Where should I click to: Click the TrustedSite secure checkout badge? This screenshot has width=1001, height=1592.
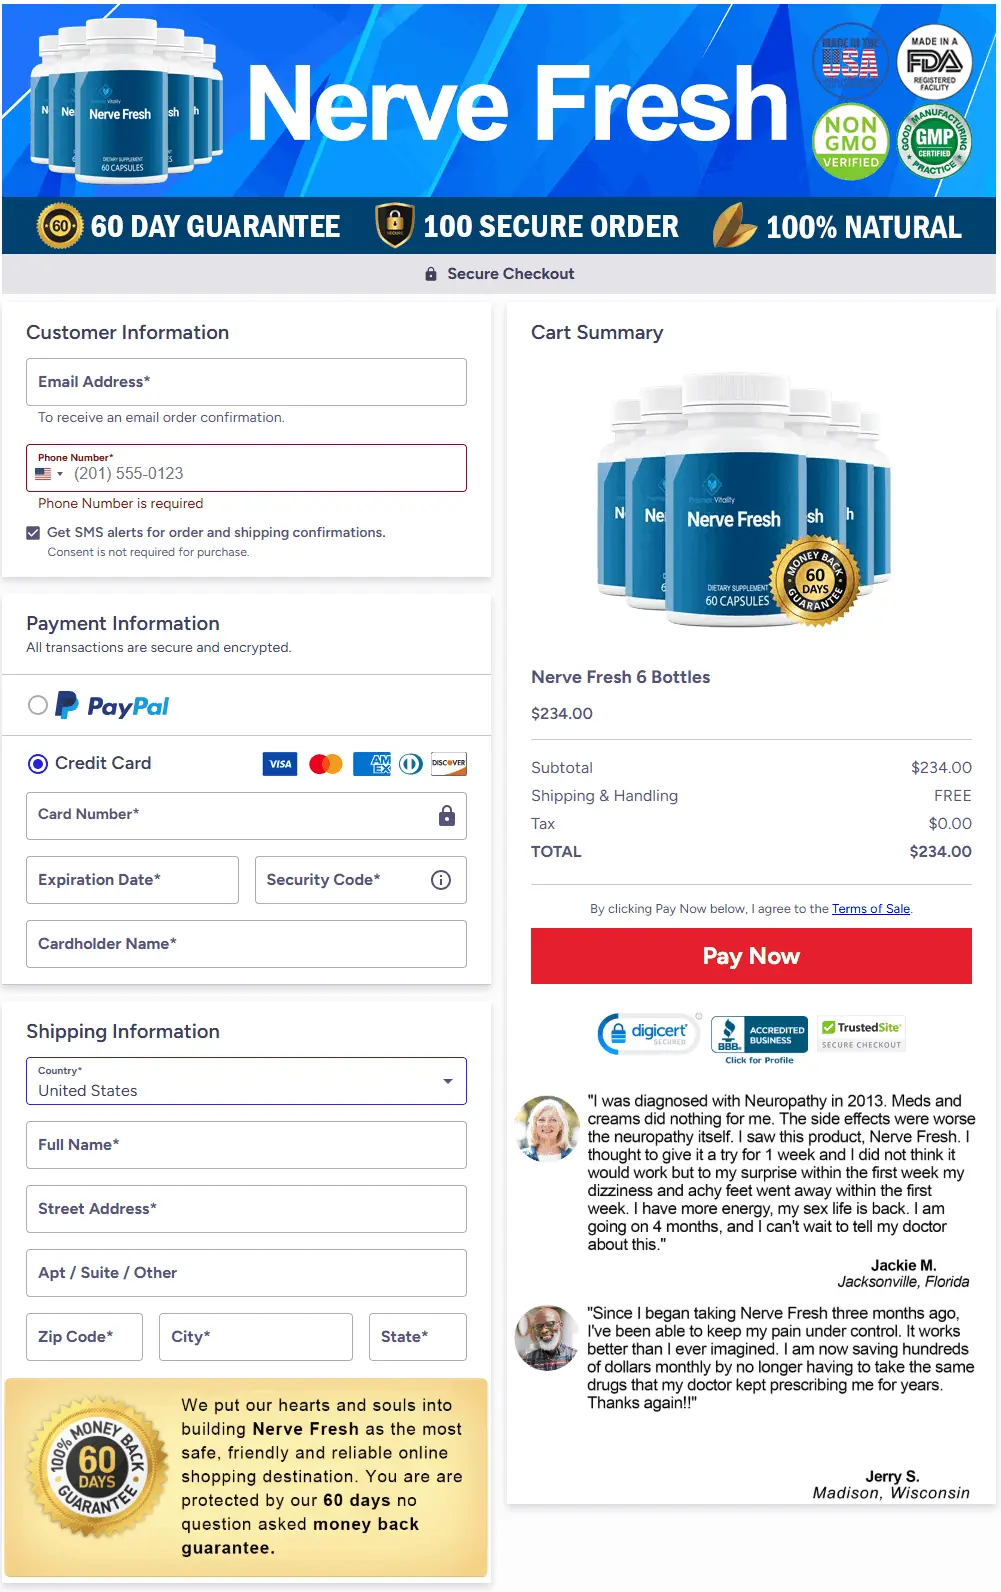[x=861, y=1035]
